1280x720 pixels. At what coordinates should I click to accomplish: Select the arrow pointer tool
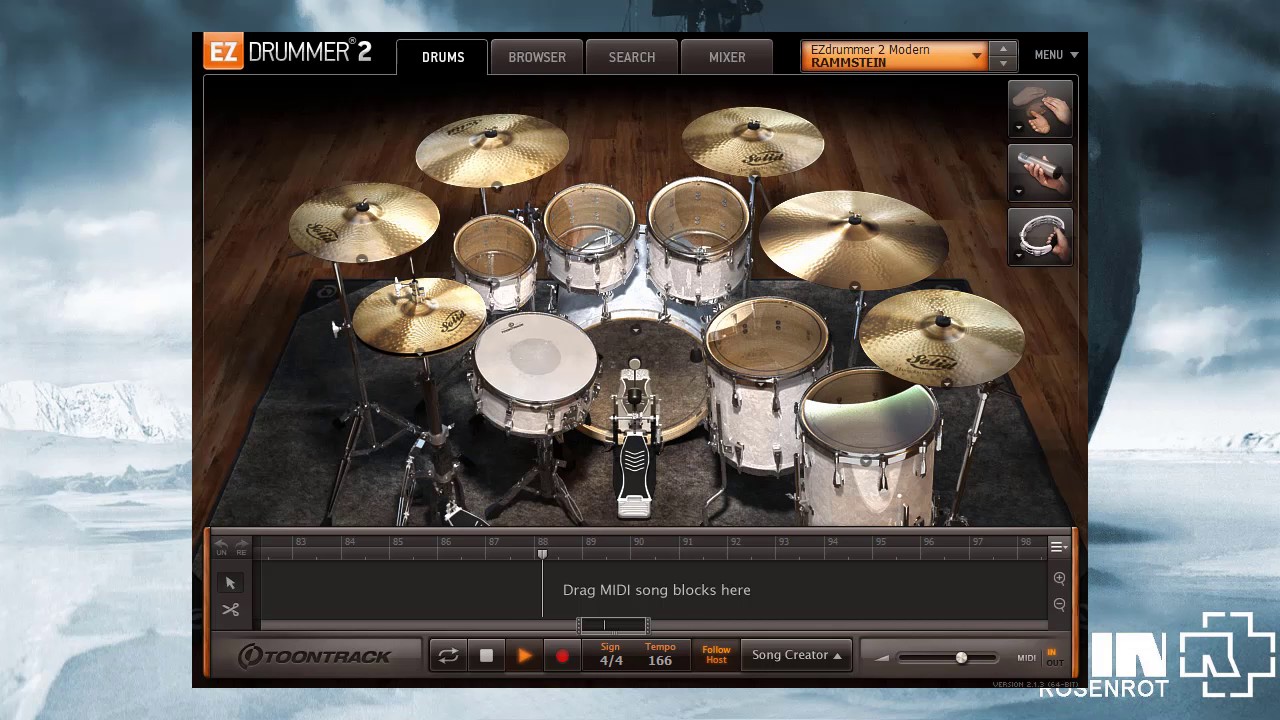point(230,583)
